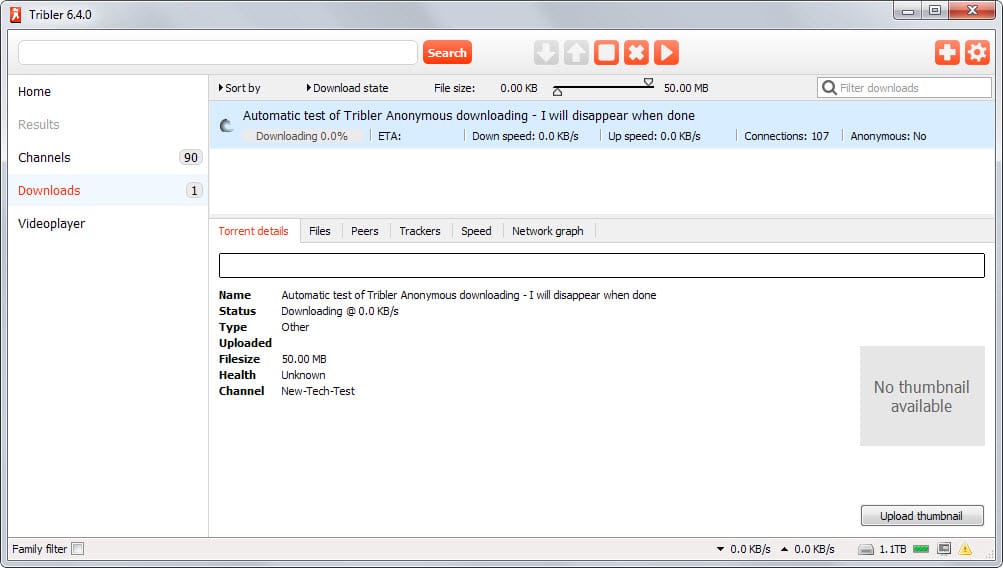Select the Automatic test of Tribler download row
Image resolution: width=1003 pixels, height=568 pixels.
pyautogui.click(x=601, y=125)
